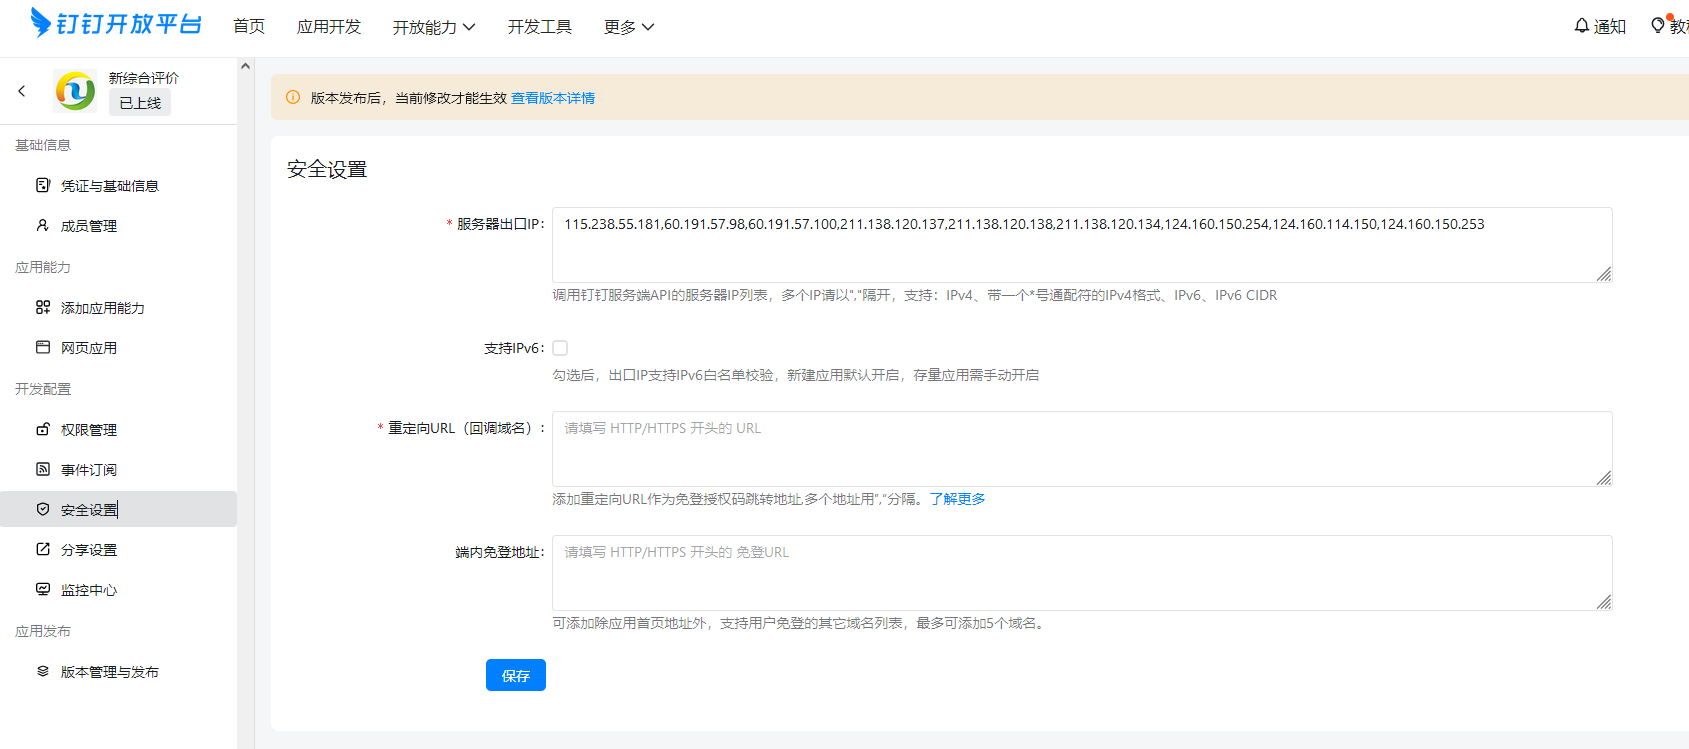Collapse sidebar using the up chevron
Image resolution: width=1689 pixels, height=749 pixels.
point(245,66)
